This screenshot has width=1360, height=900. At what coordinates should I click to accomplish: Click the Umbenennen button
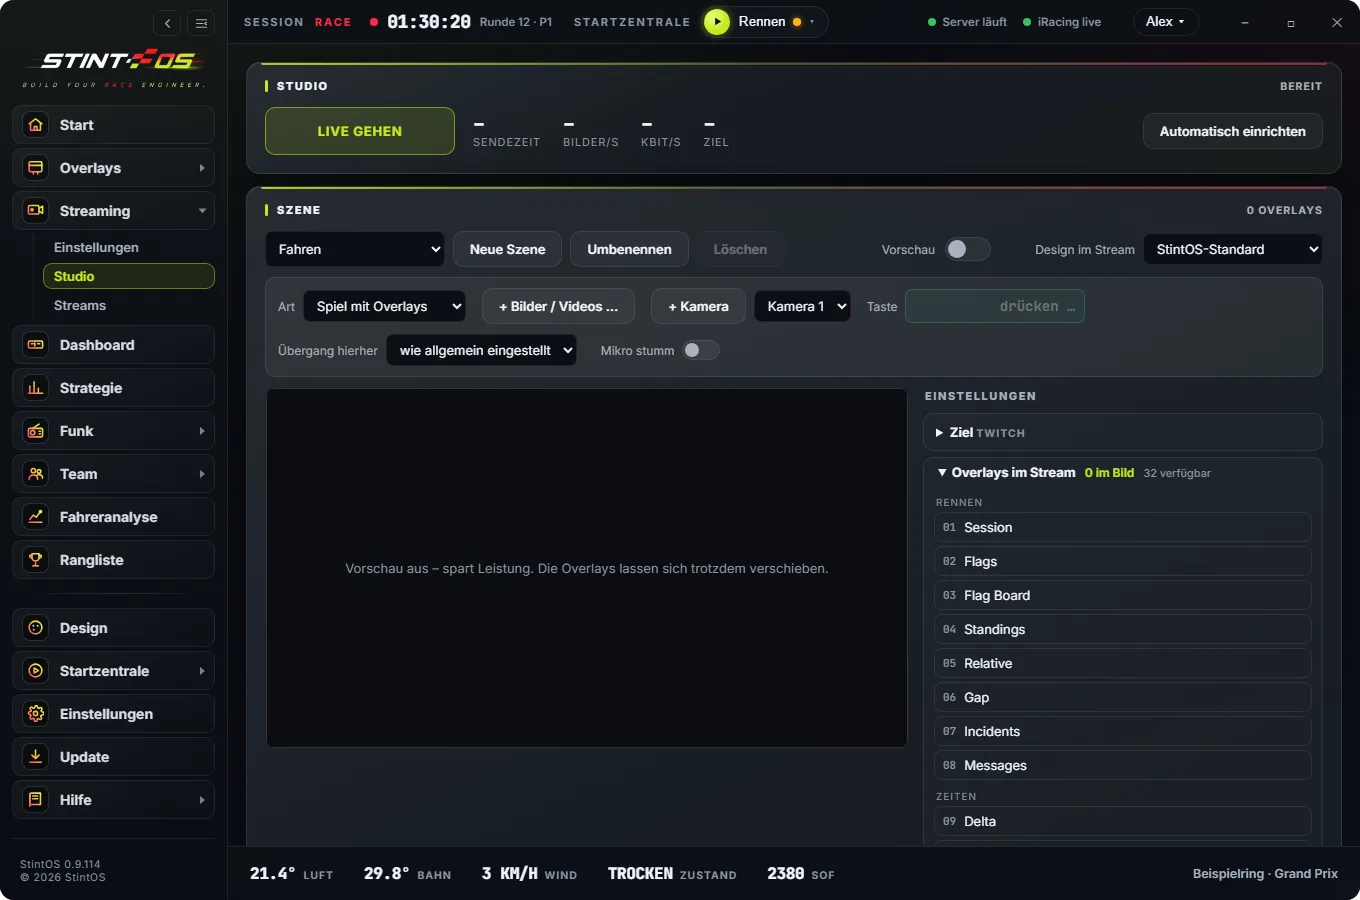[629, 249]
